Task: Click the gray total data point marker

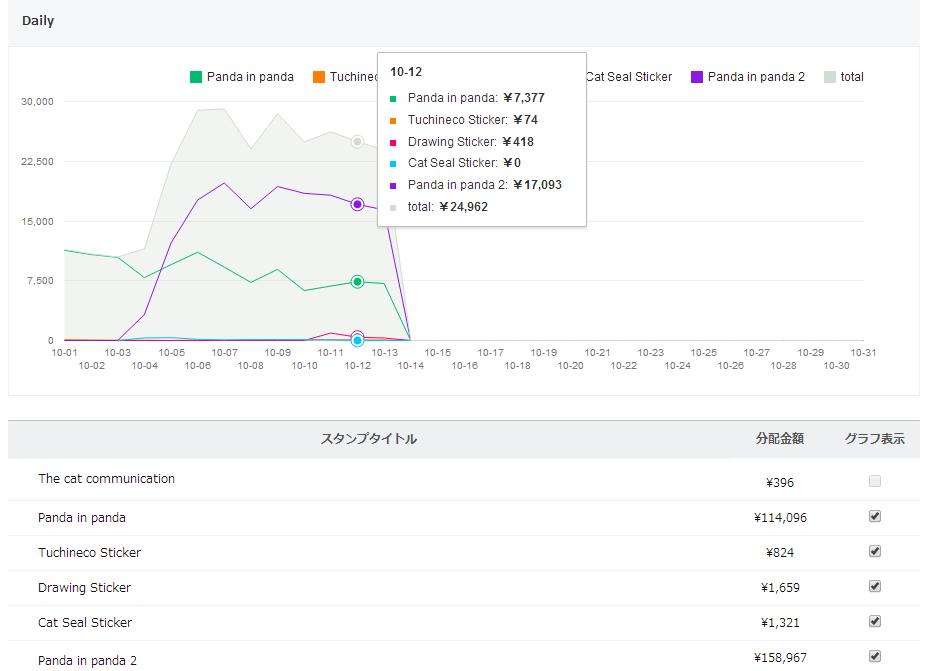Action: (357, 142)
